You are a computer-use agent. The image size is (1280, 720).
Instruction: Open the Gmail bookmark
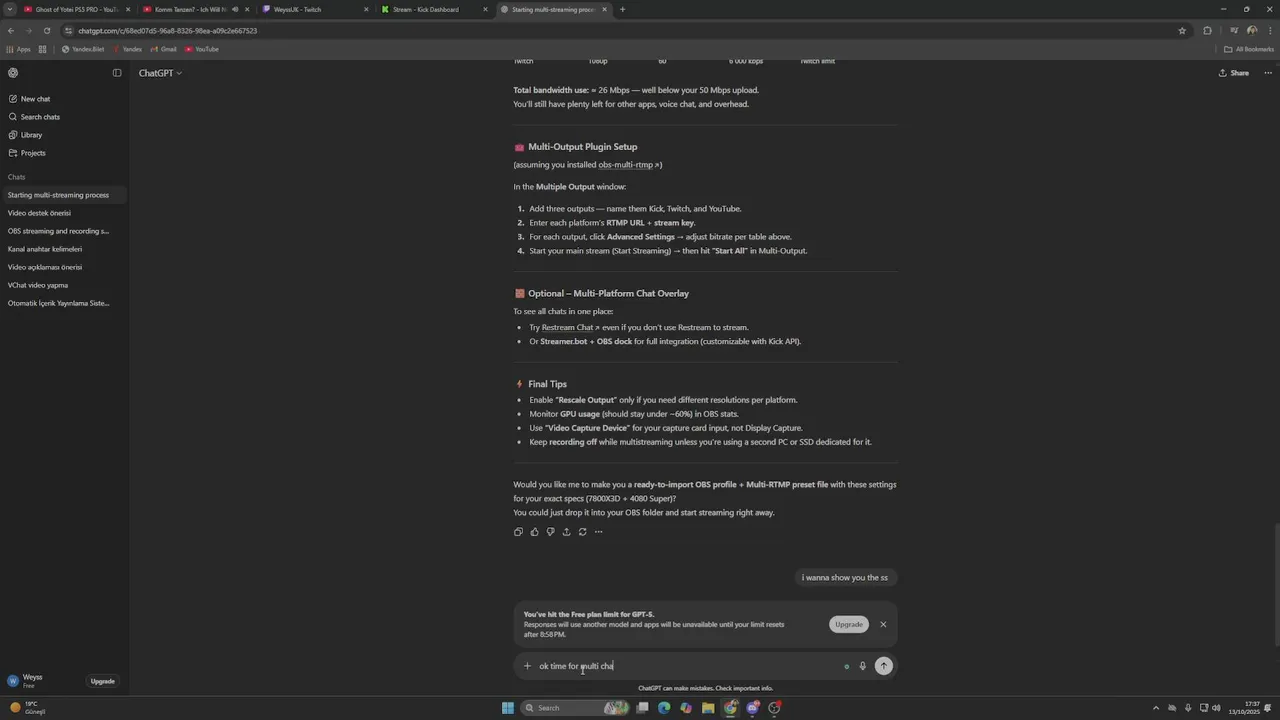[x=164, y=49]
